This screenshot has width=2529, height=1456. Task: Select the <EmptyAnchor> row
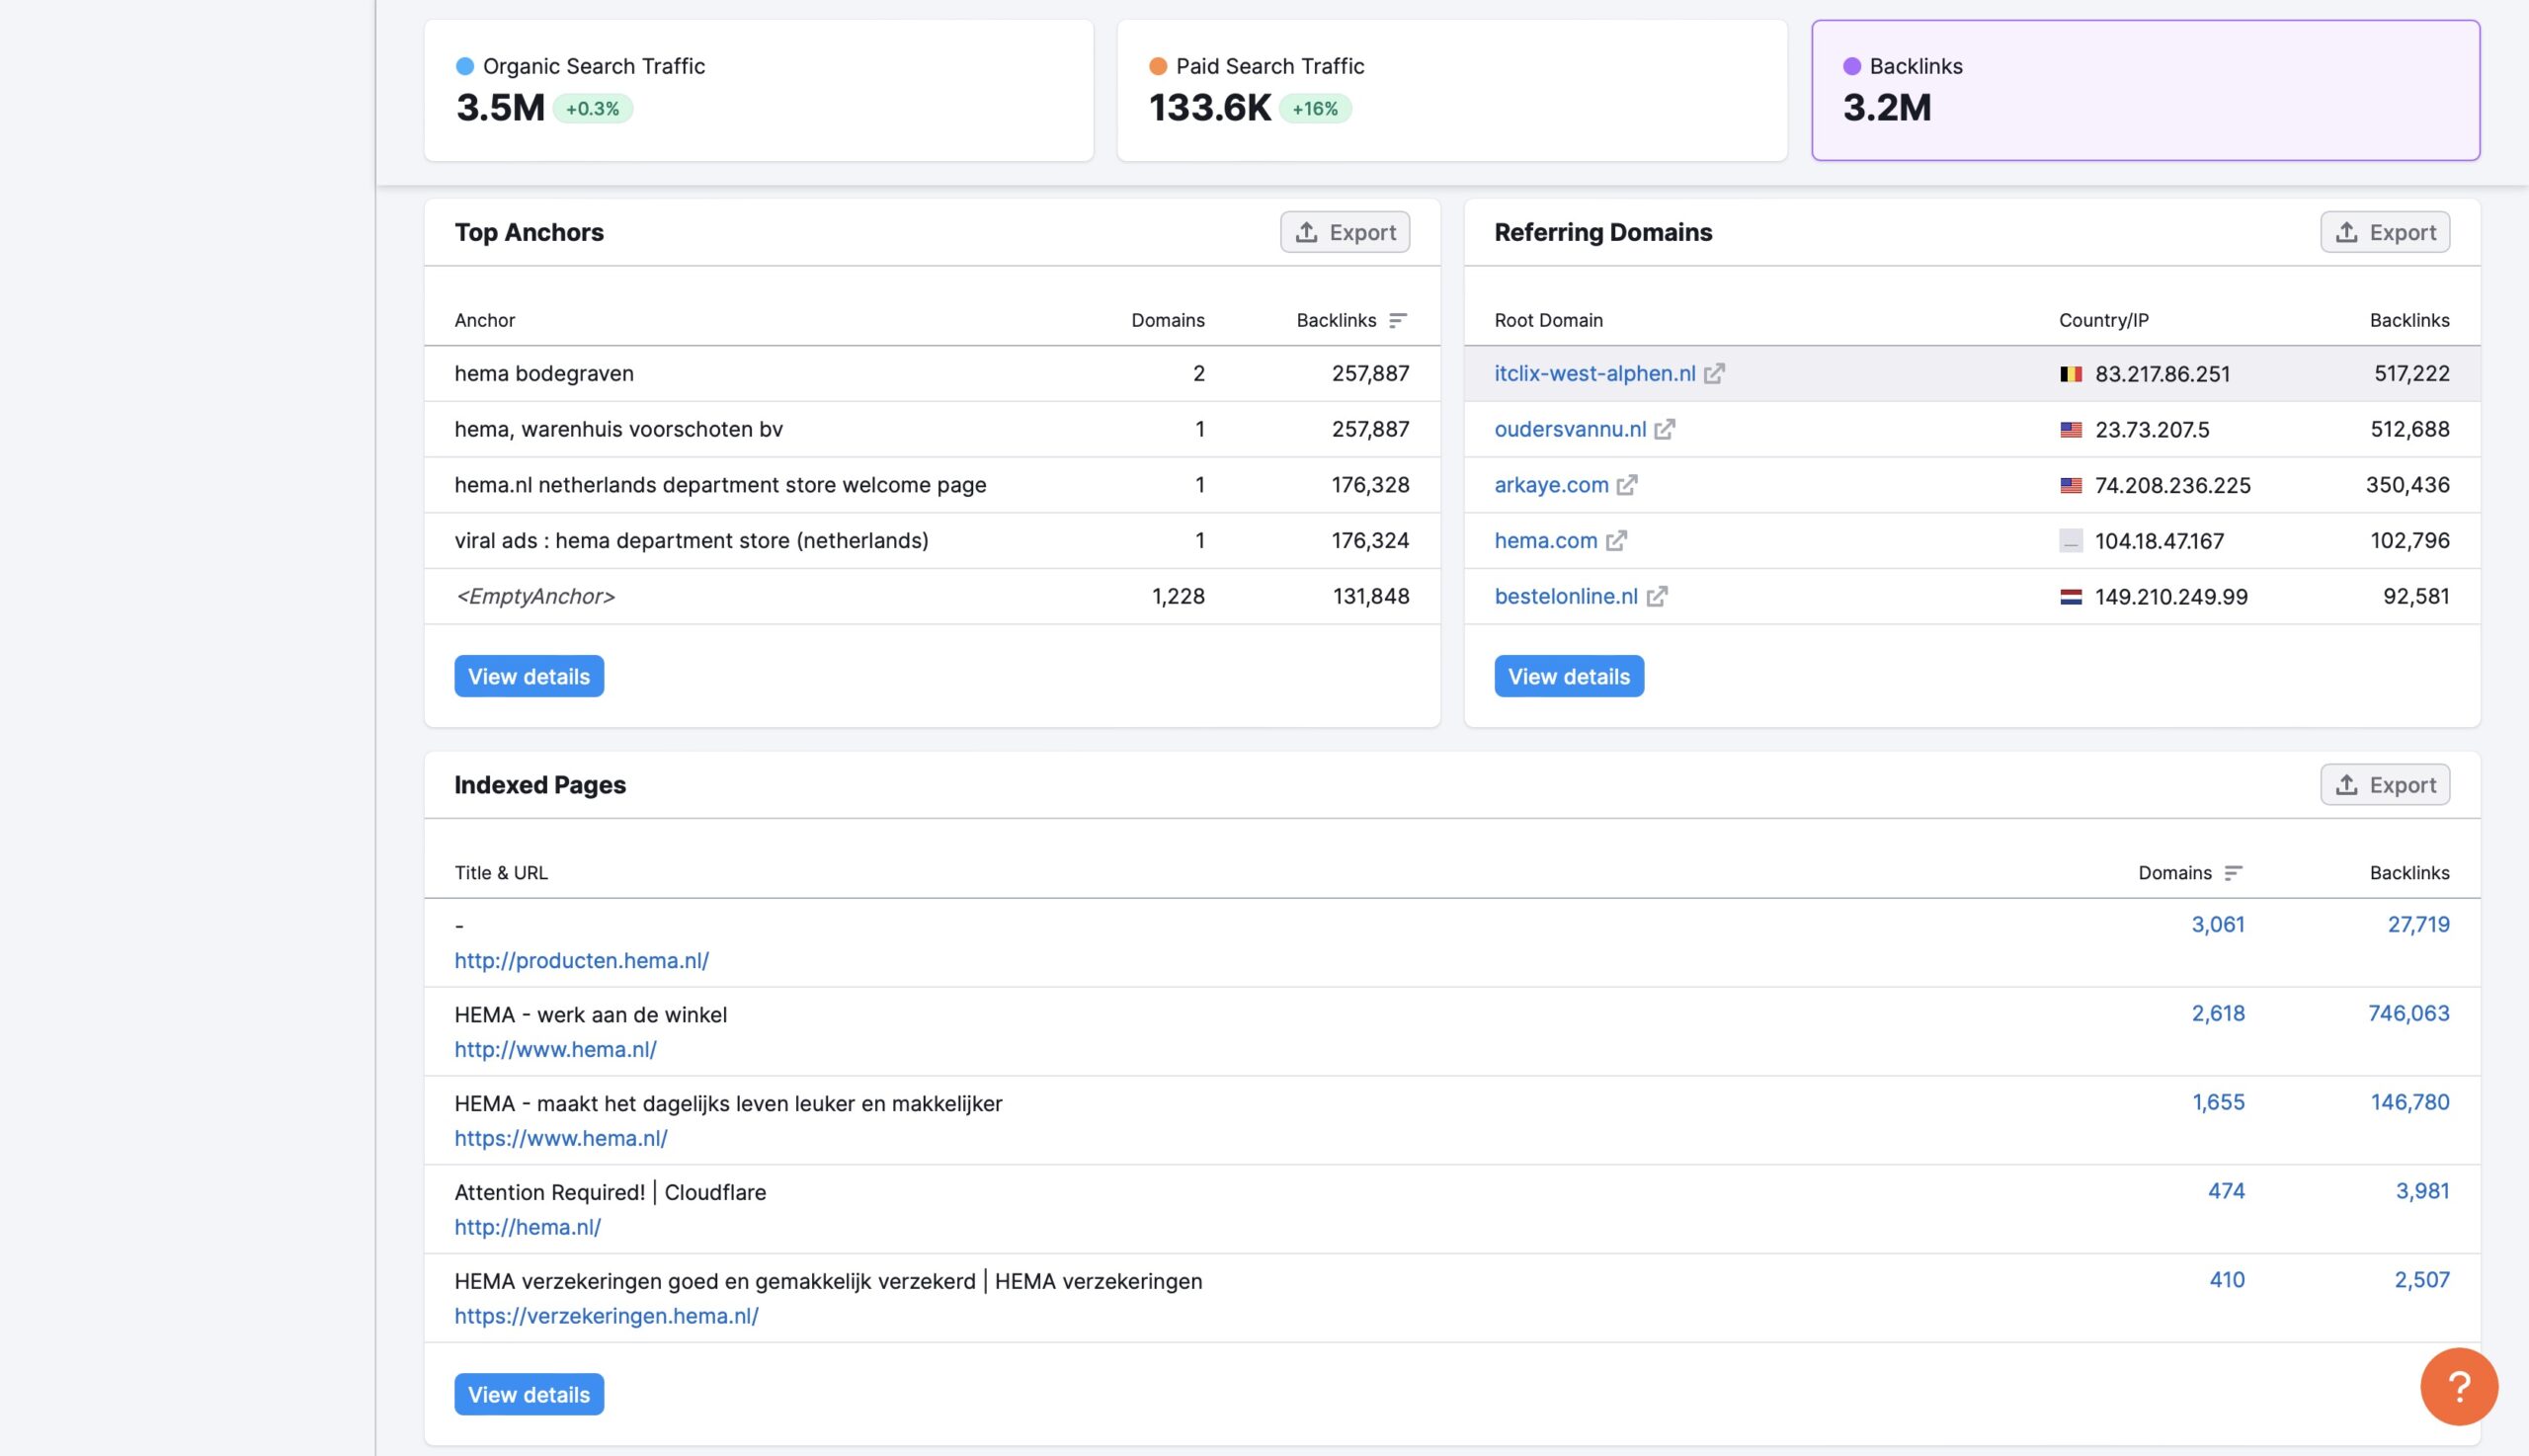pos(932,597)
